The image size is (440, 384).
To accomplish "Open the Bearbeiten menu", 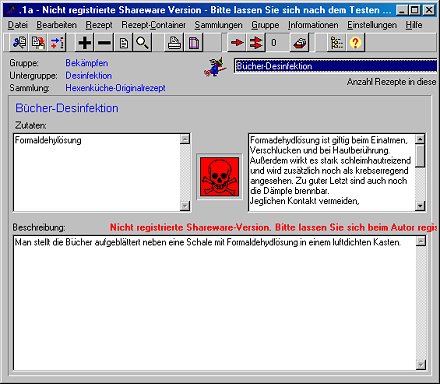I will [x=56, y=25].
